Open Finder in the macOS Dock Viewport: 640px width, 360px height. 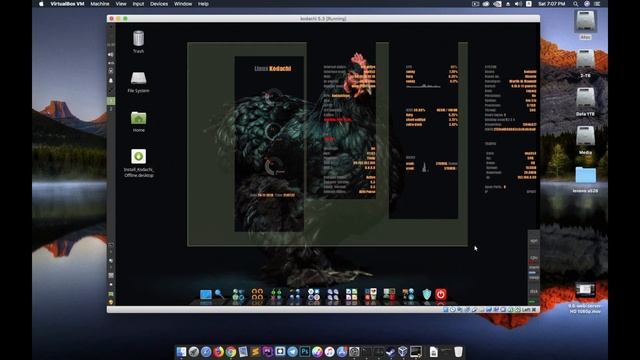pos(181,351)
